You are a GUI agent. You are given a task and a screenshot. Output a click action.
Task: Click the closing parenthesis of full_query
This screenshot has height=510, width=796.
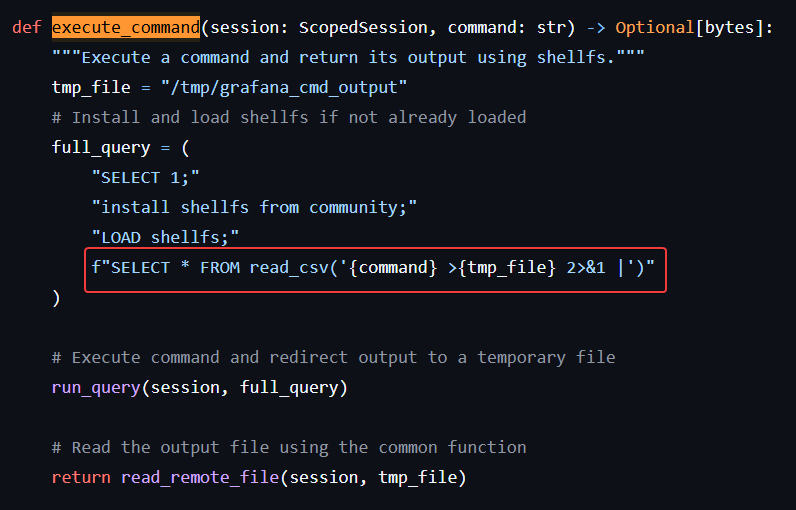click(56, 298)
